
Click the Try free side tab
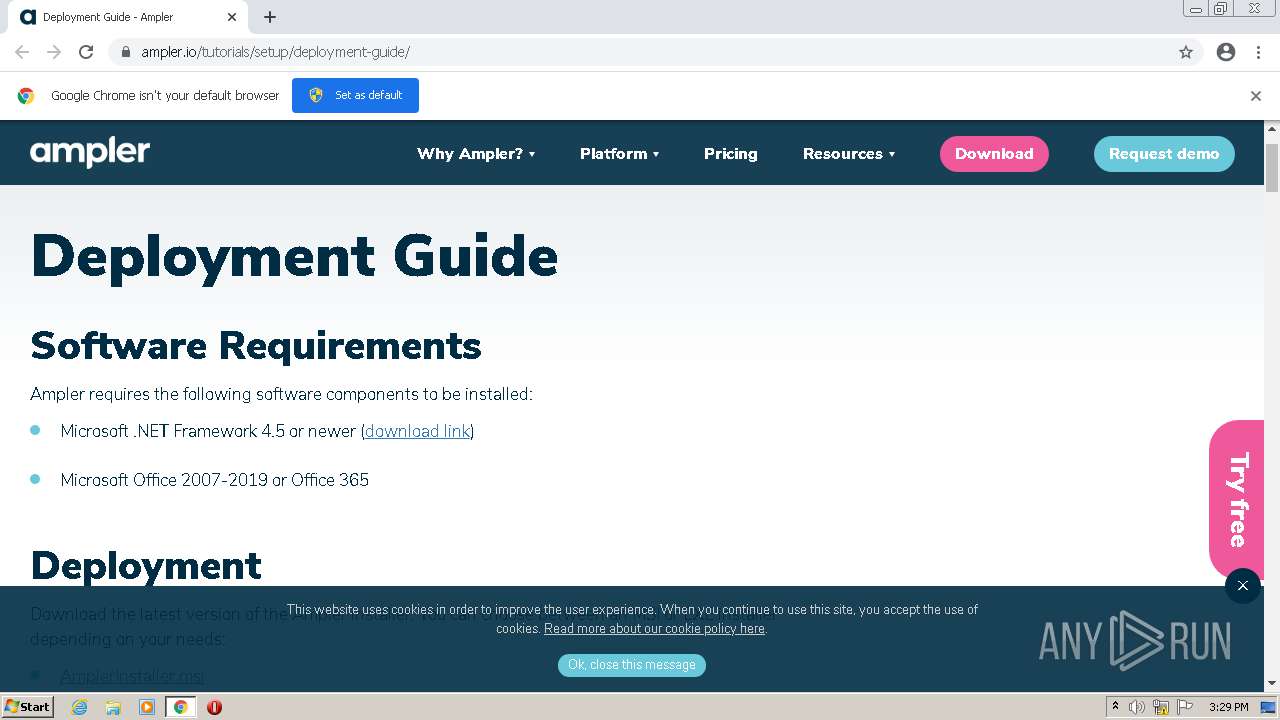[x=1236, y=500]
